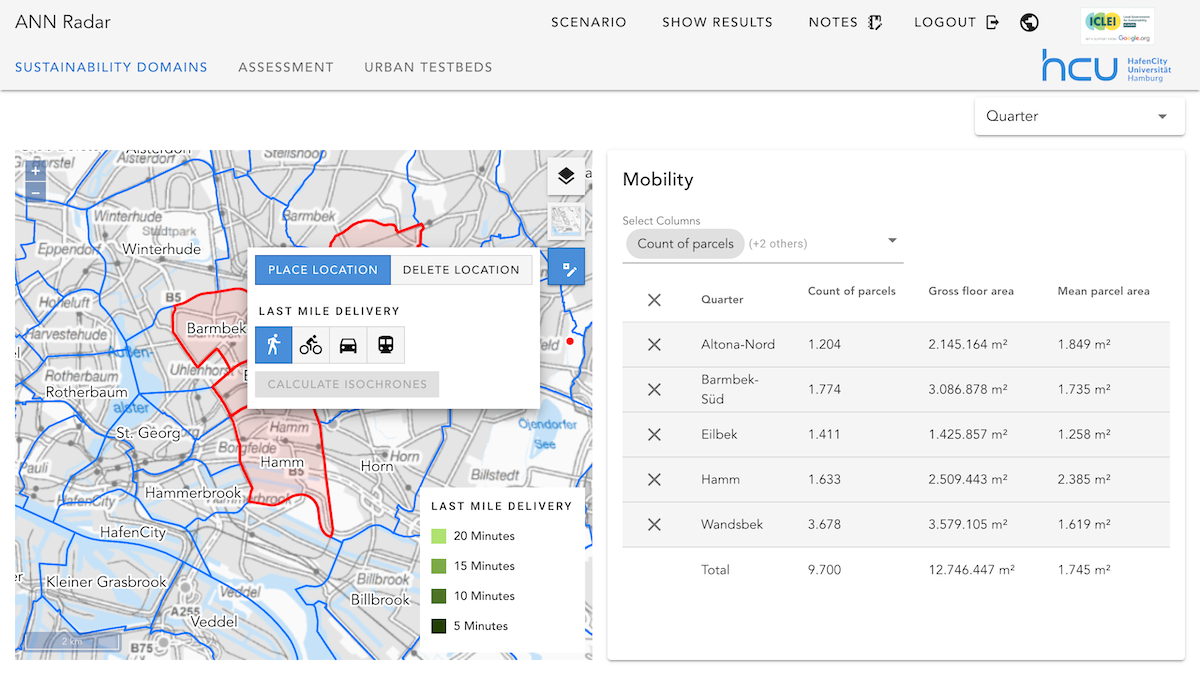1200x675 pixels.
Task: Expand the Select Columns dropdown
Action: (892, 241)
